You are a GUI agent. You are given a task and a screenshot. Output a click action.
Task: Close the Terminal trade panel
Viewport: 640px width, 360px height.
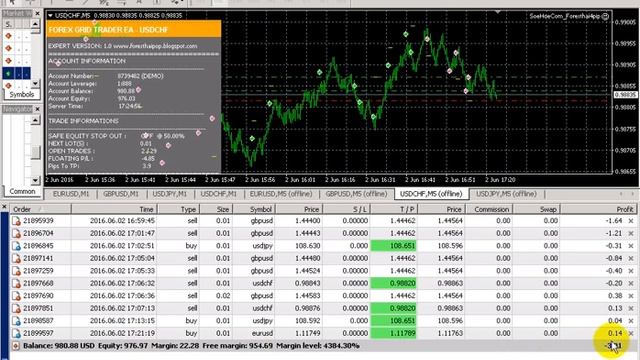click(x=4, y=207)
